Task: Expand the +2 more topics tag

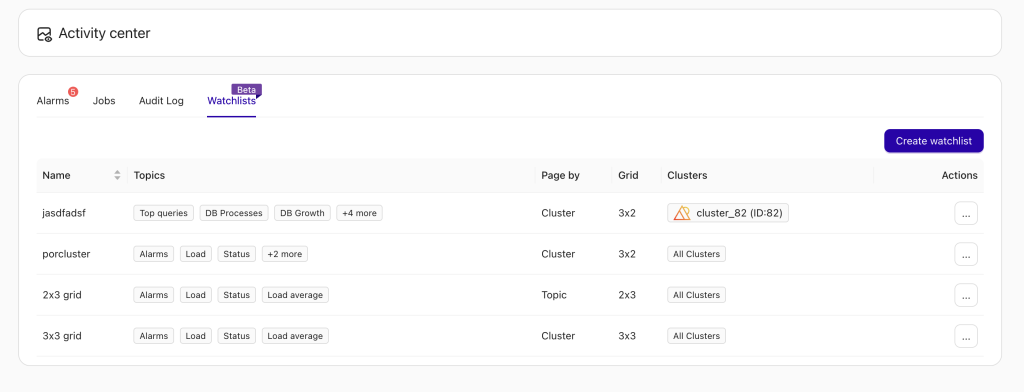Action: (285, 254)
